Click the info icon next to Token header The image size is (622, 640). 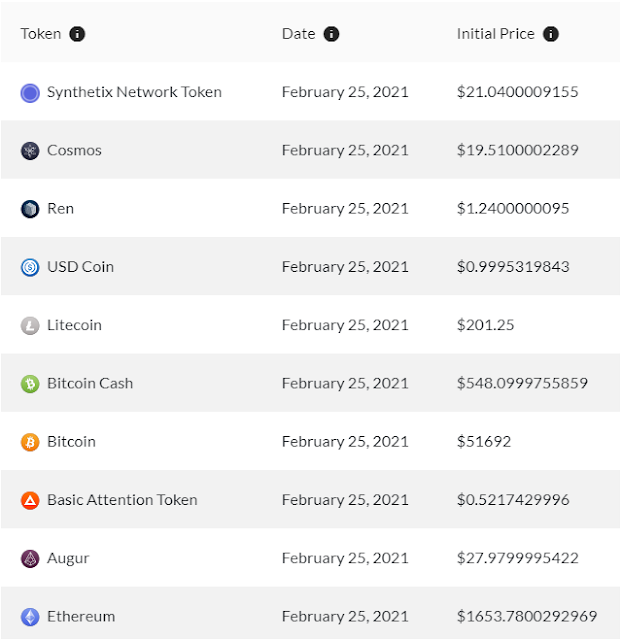coord(77,34)
